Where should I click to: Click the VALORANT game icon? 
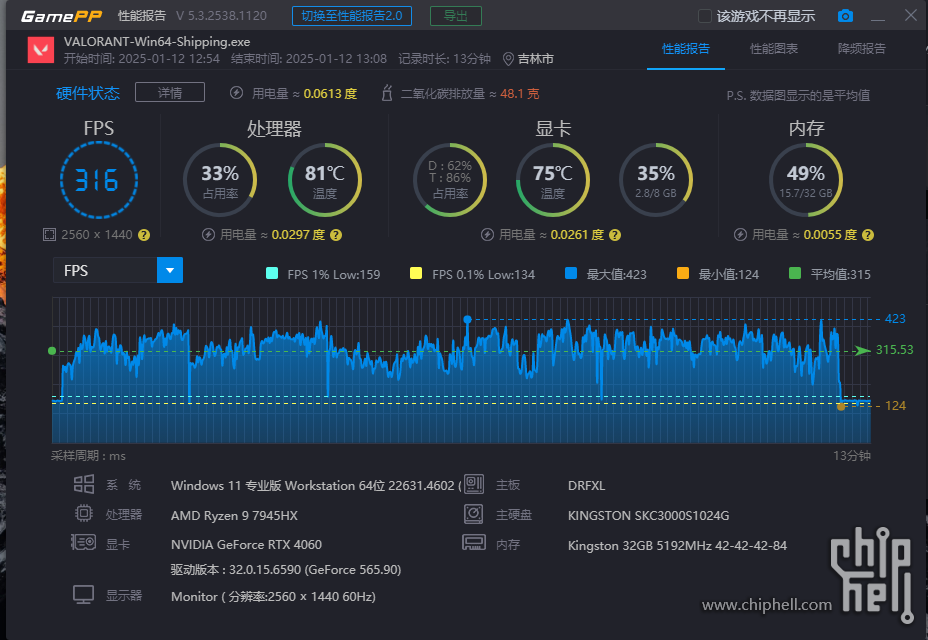click(41, 50)
